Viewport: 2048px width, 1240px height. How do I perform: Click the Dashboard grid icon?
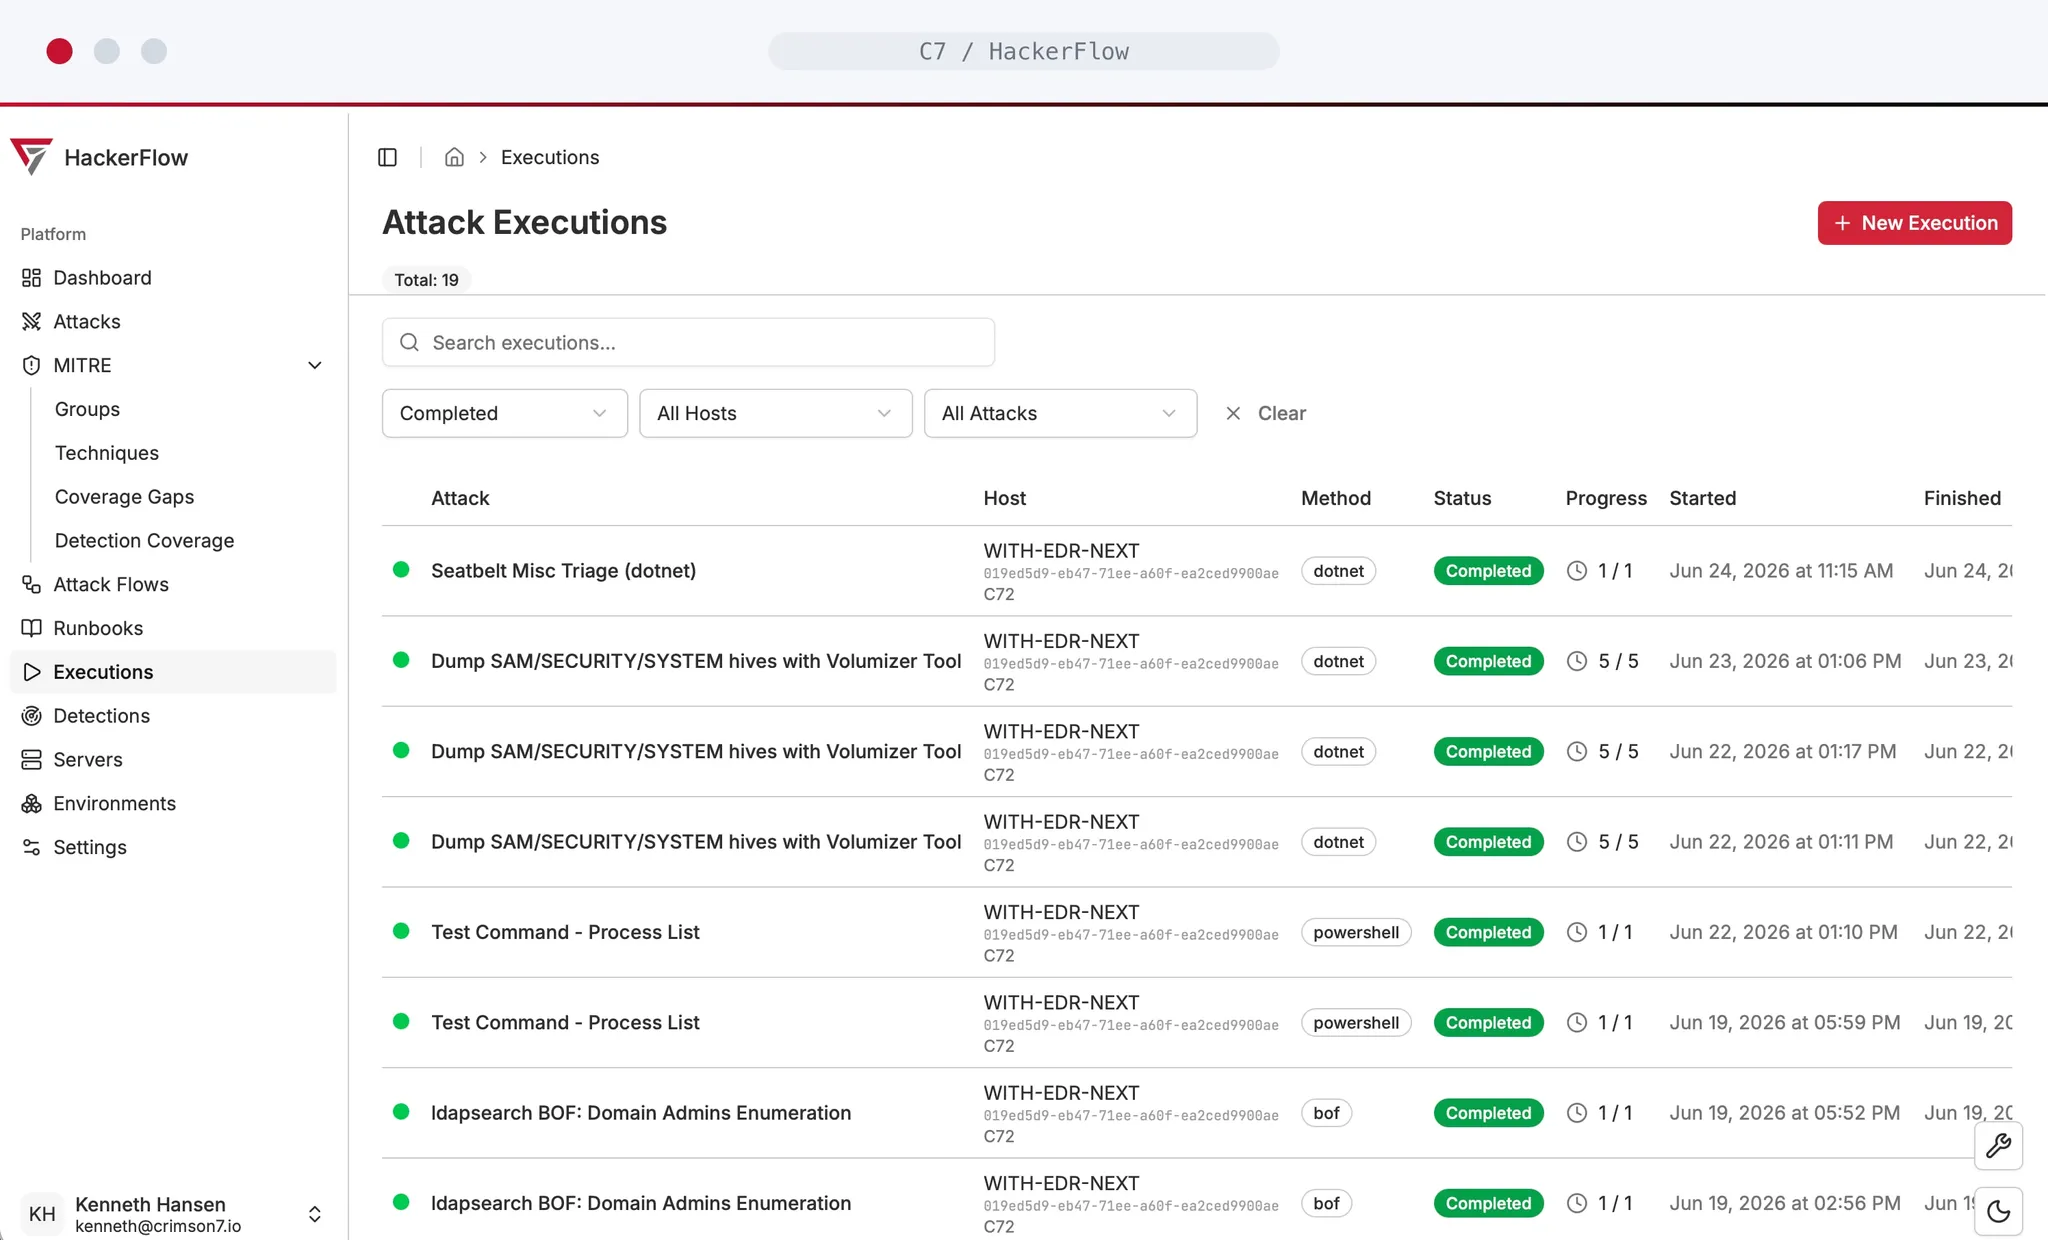(32, 278)
